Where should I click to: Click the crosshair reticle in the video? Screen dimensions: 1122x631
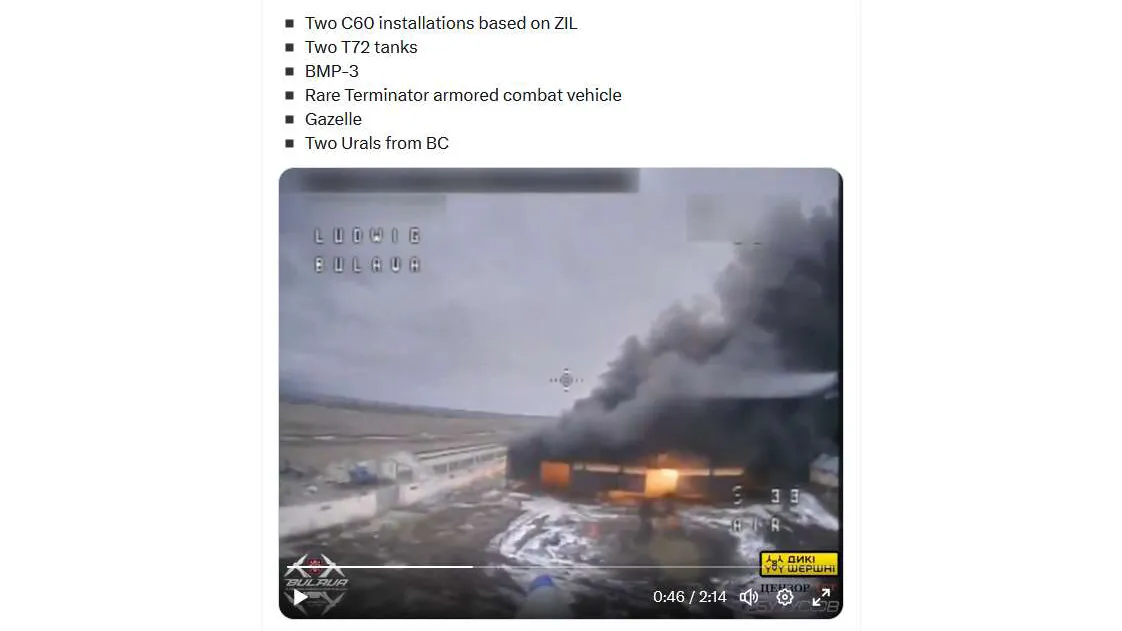566,380
